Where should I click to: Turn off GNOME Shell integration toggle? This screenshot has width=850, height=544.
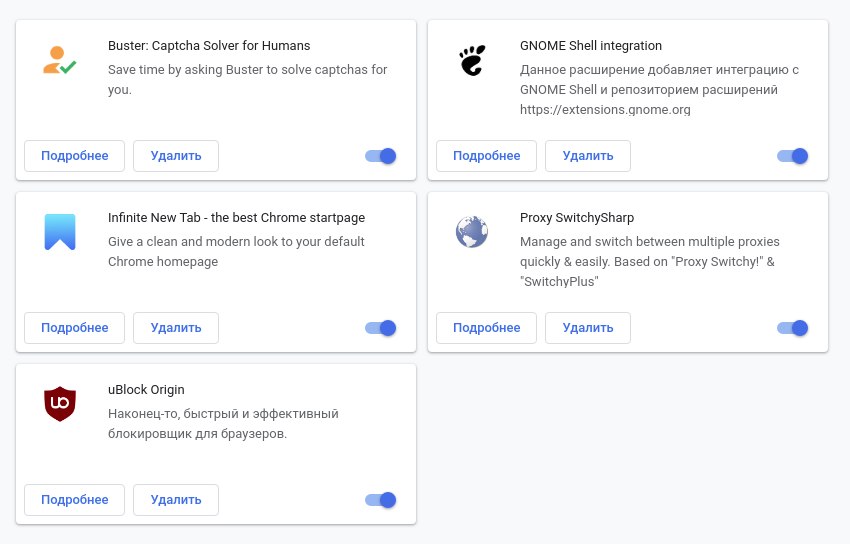point(793,156)
